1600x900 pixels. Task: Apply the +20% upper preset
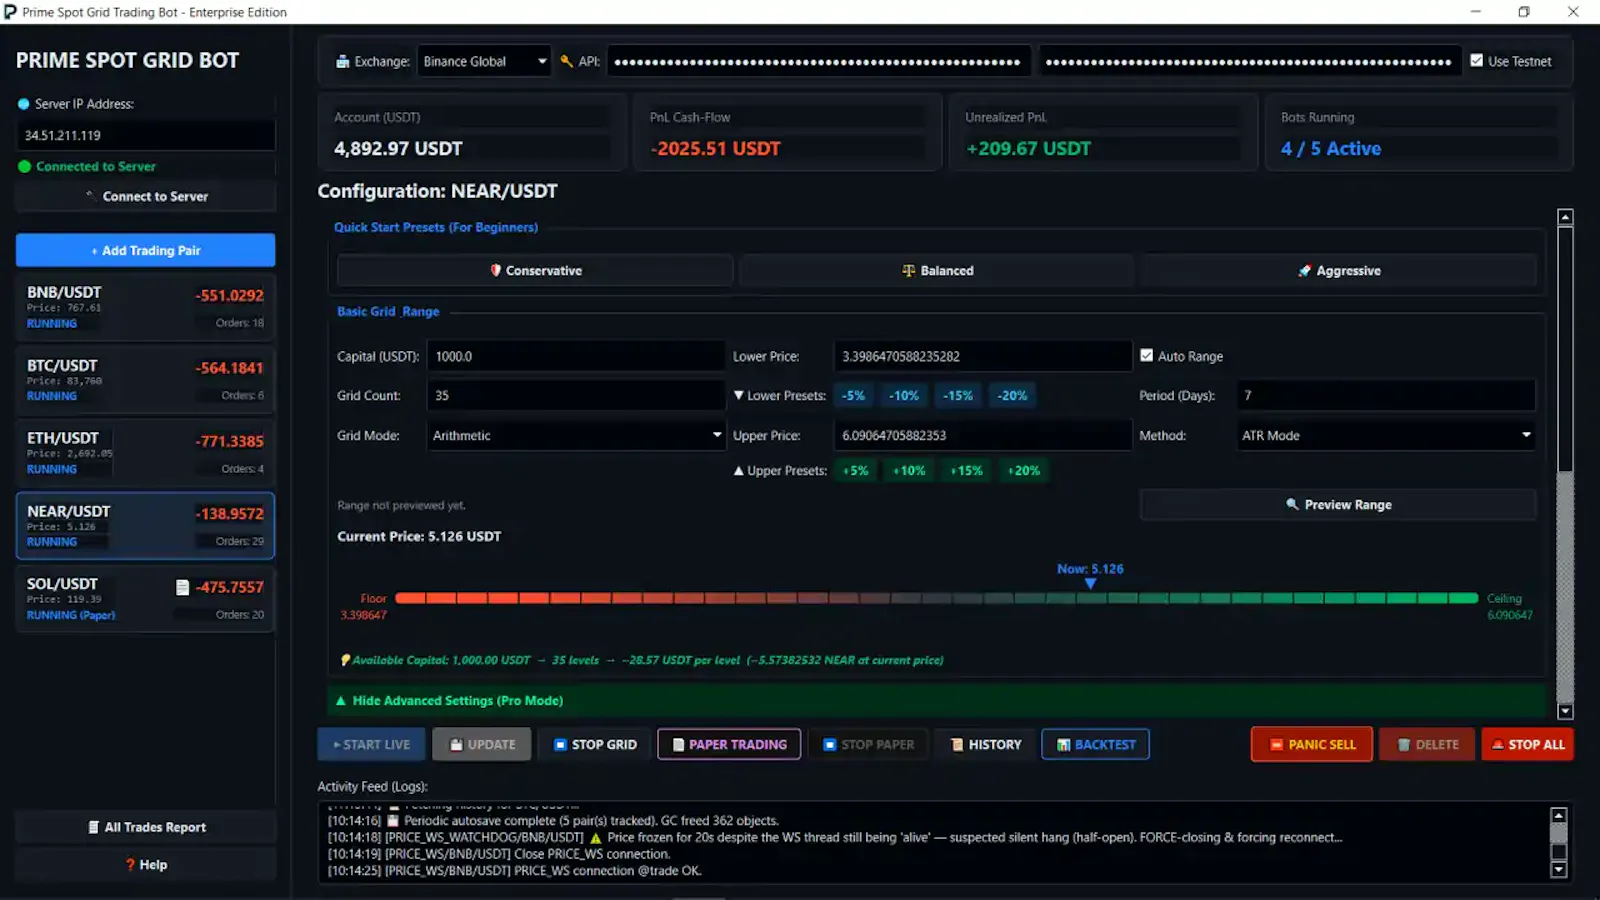1023,470
